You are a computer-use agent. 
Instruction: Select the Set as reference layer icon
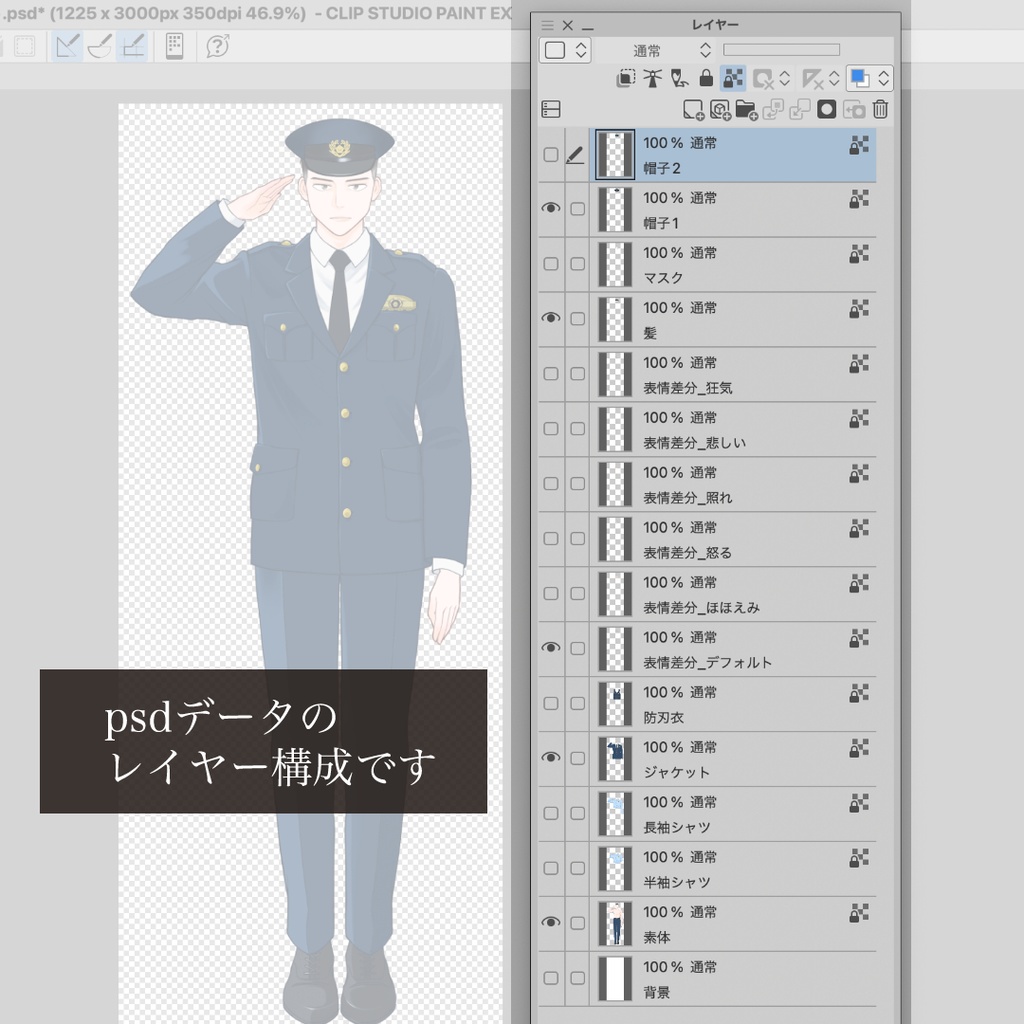[653, 78]
